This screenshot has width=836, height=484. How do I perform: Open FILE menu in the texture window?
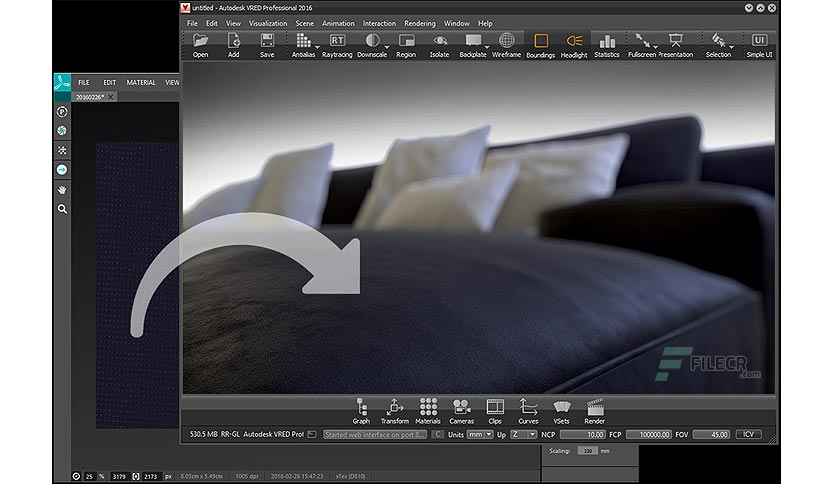coord(84,83)
